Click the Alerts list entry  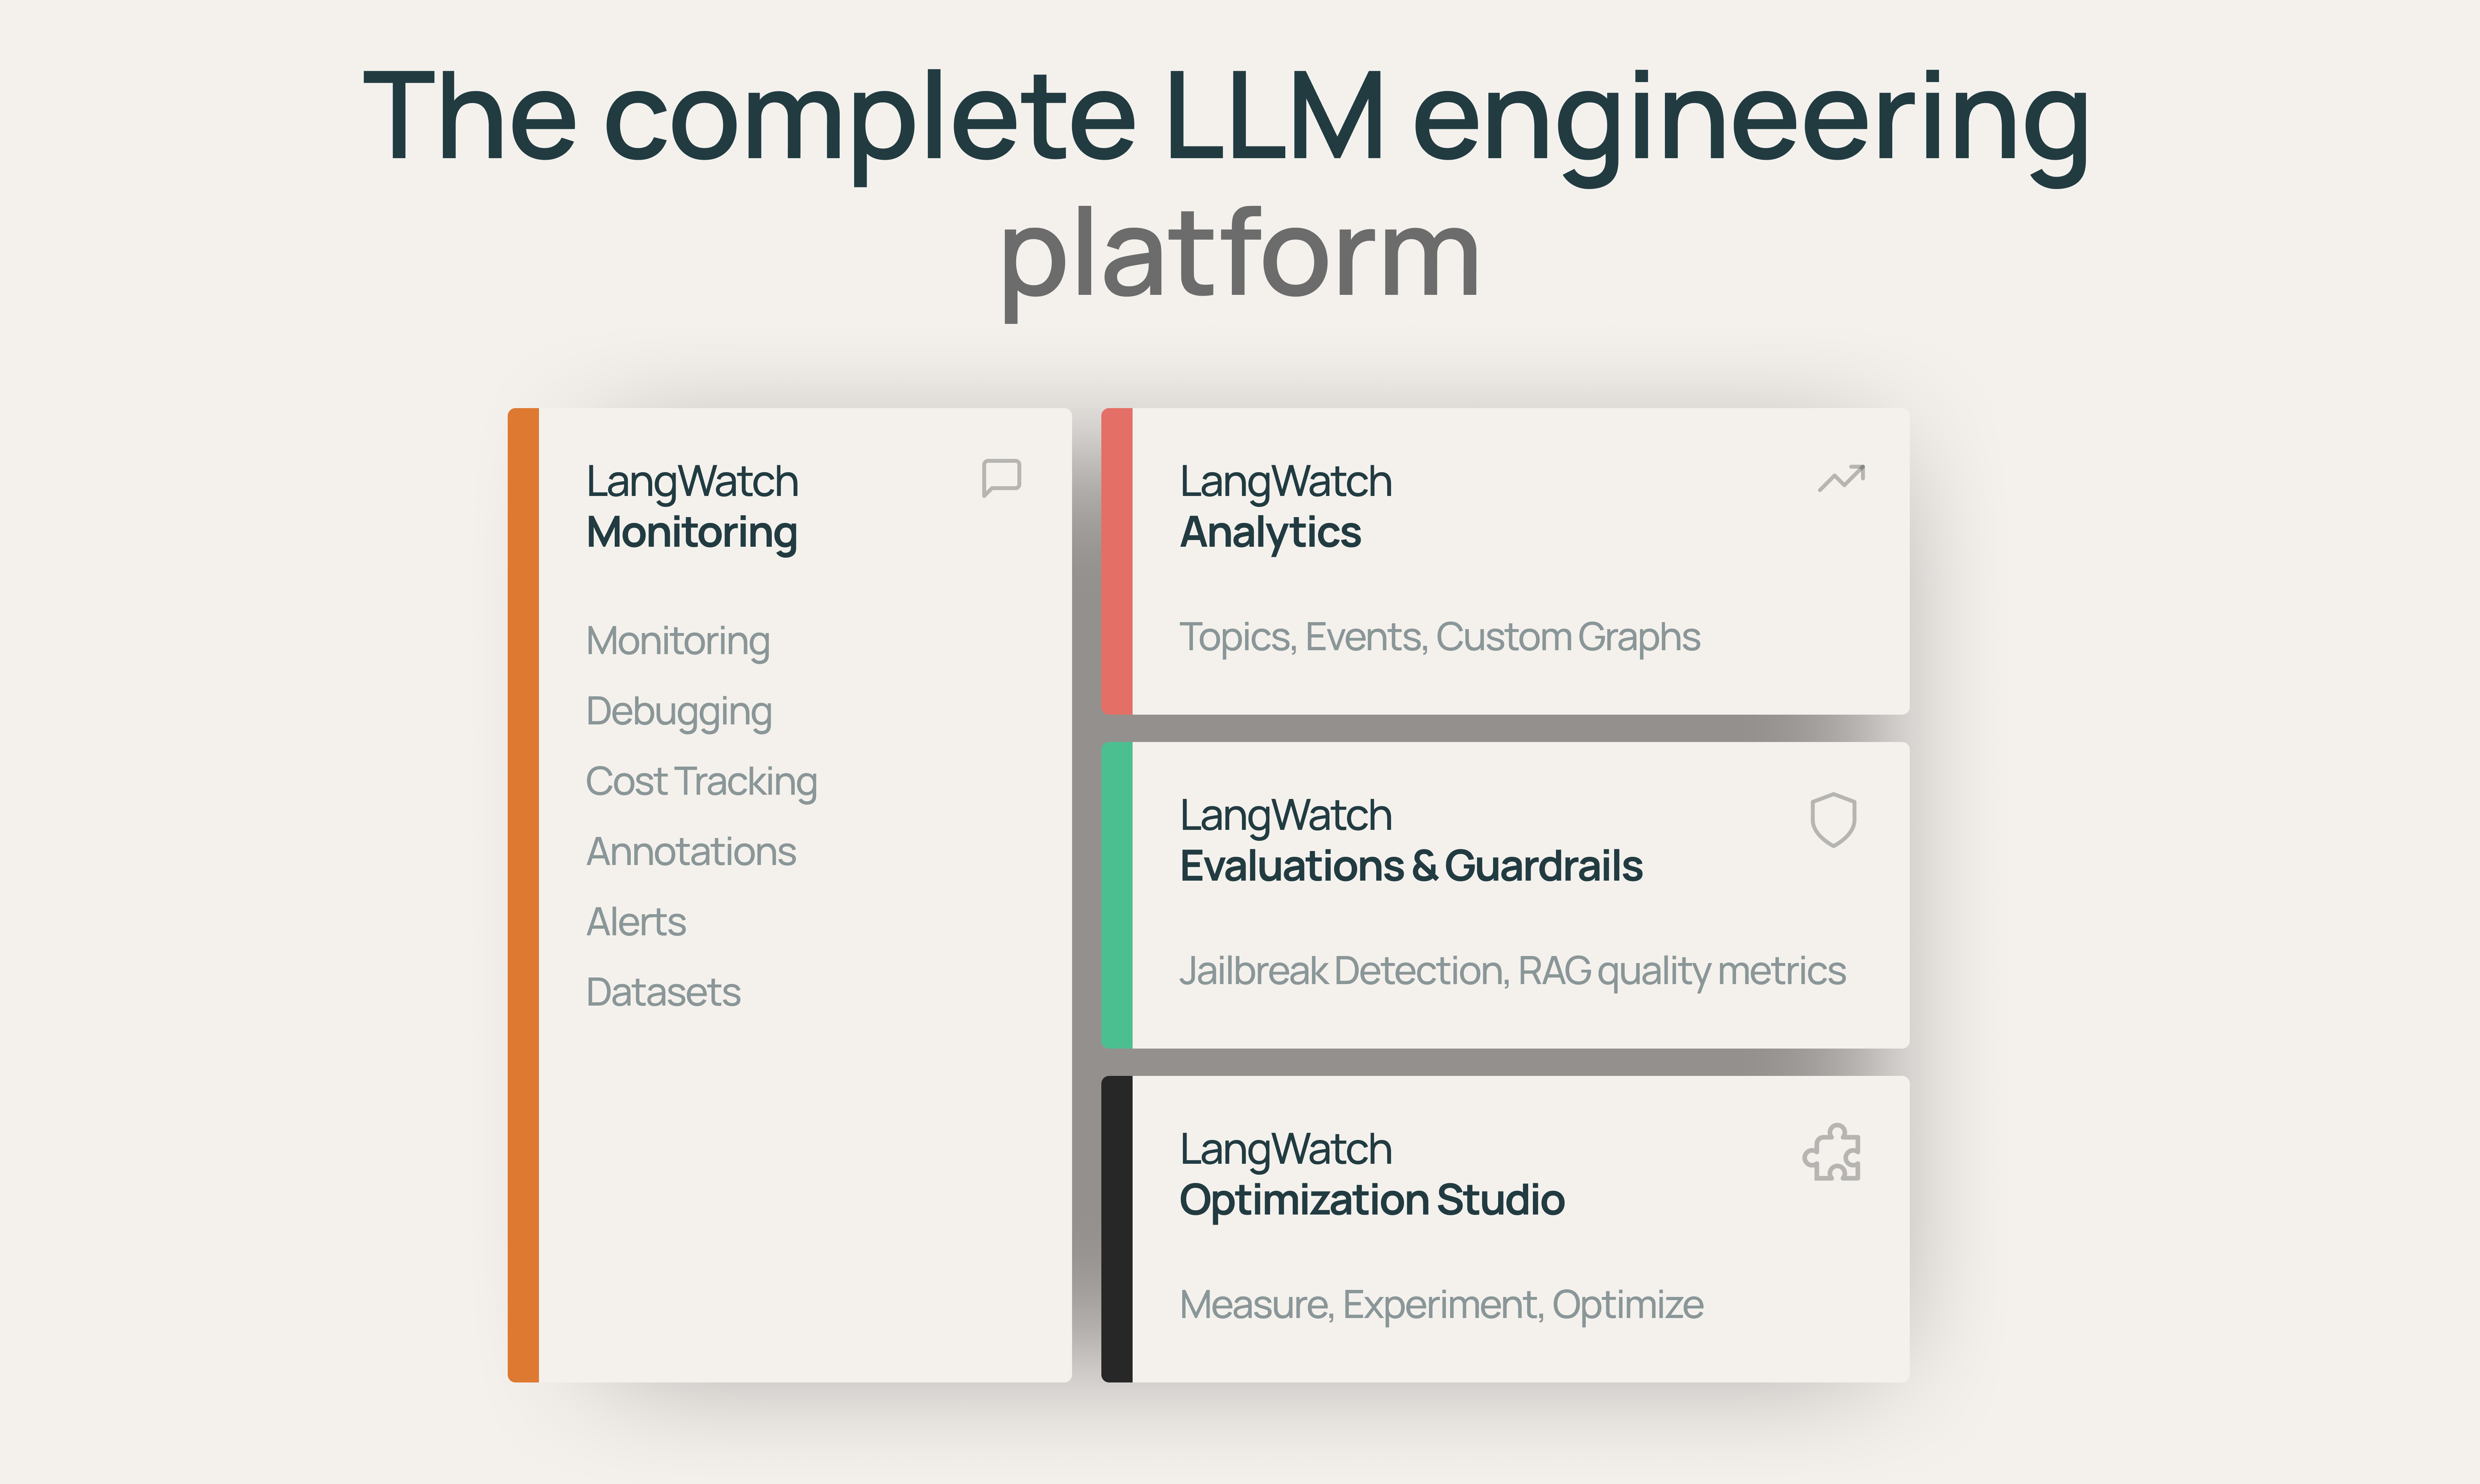(x=636, y=921)
